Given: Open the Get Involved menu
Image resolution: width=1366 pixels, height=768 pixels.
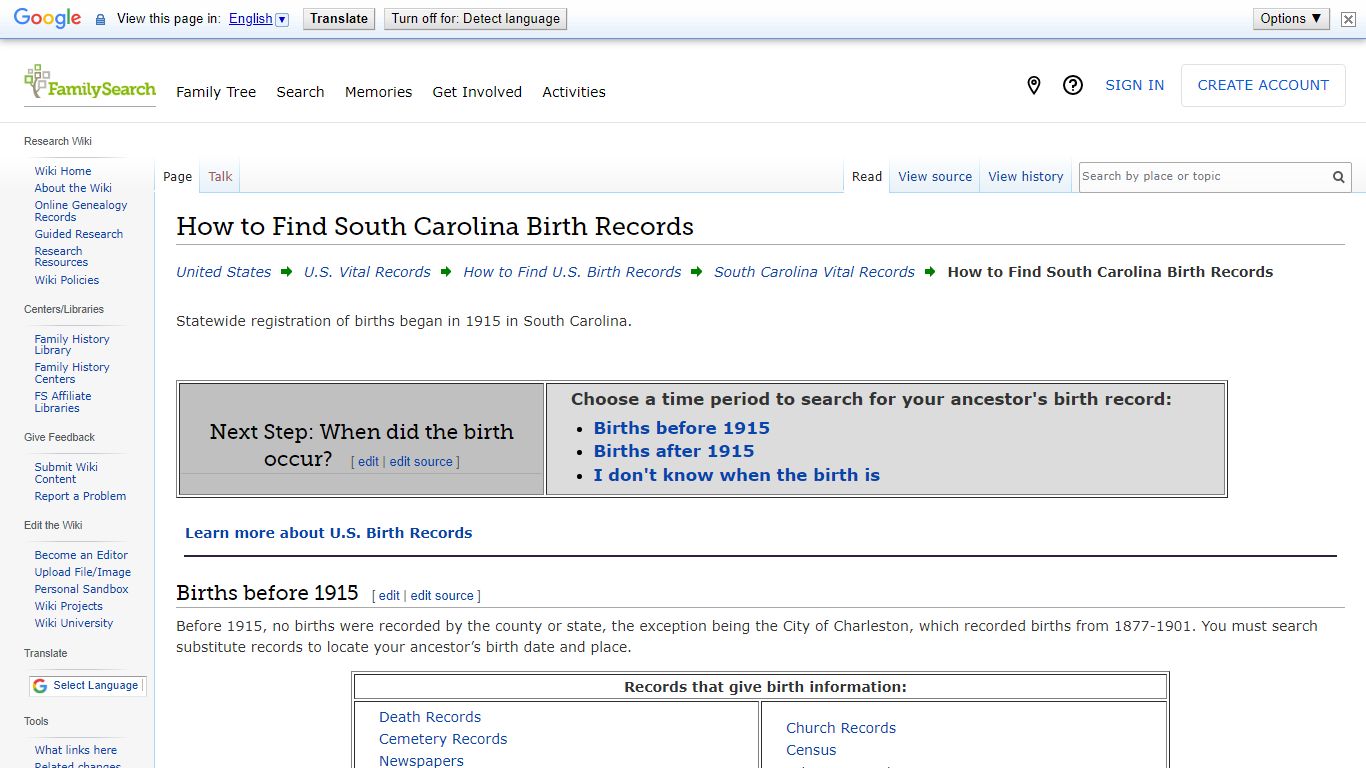Looking at the screenshot, I should tap(477, 92).
